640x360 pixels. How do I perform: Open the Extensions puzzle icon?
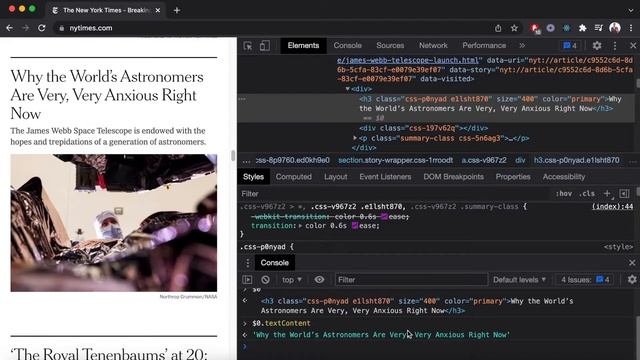click(582, 28)
